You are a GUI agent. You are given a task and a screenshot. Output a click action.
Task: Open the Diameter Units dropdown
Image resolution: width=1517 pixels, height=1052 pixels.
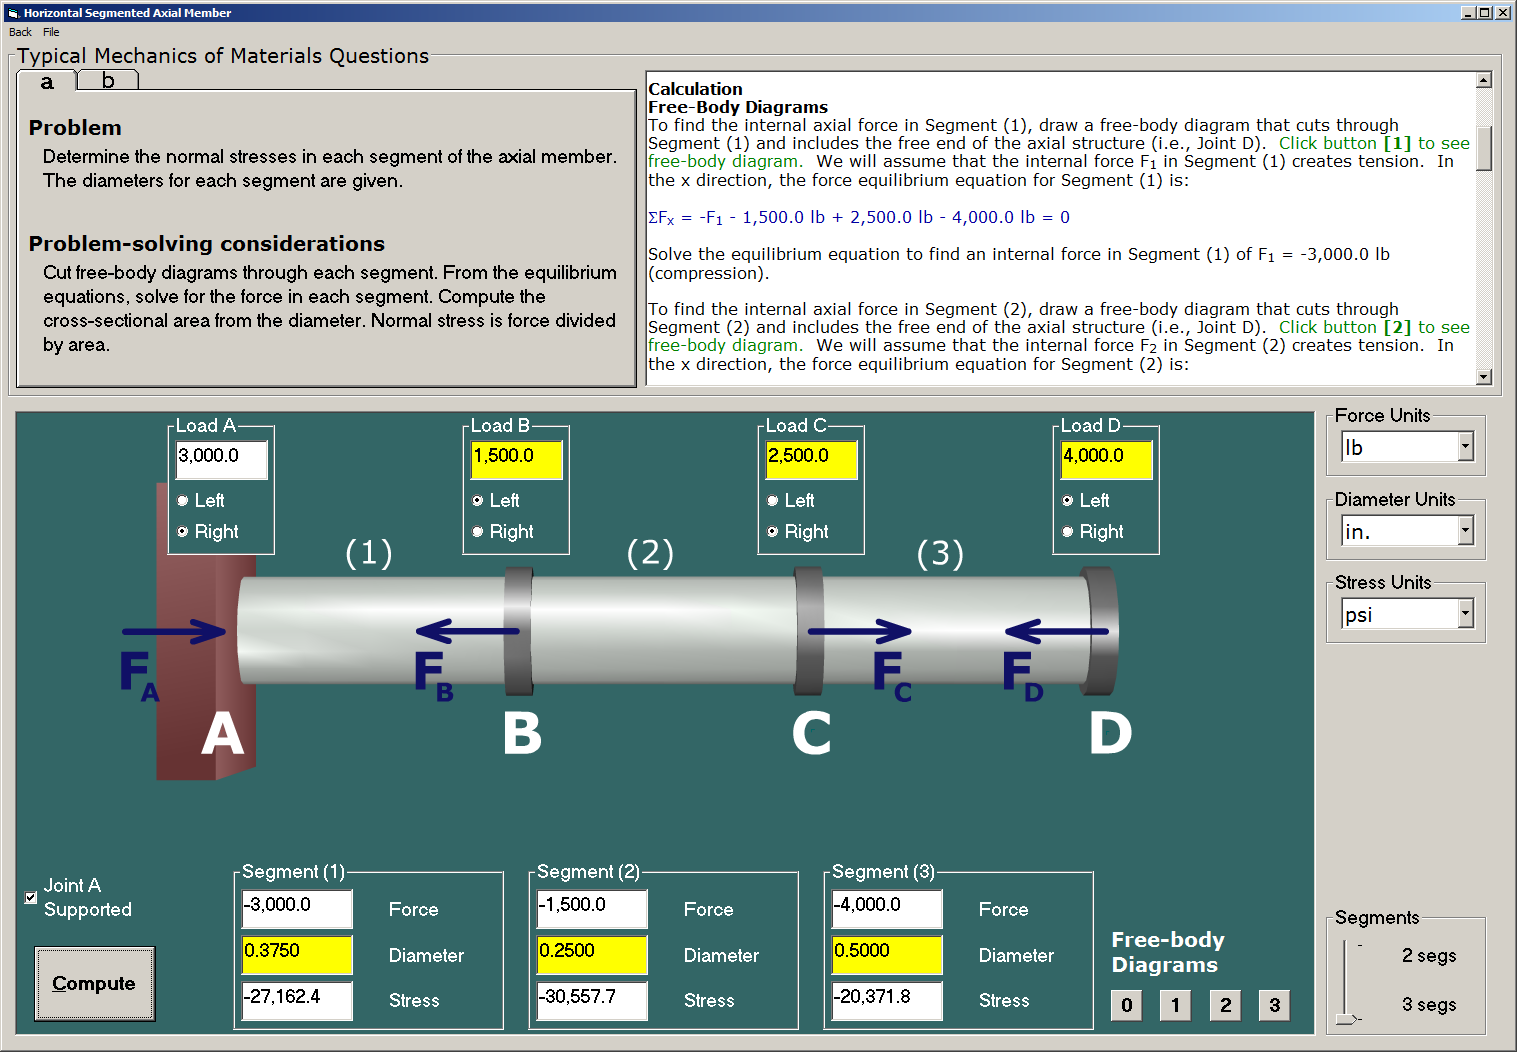(1466, 530)
